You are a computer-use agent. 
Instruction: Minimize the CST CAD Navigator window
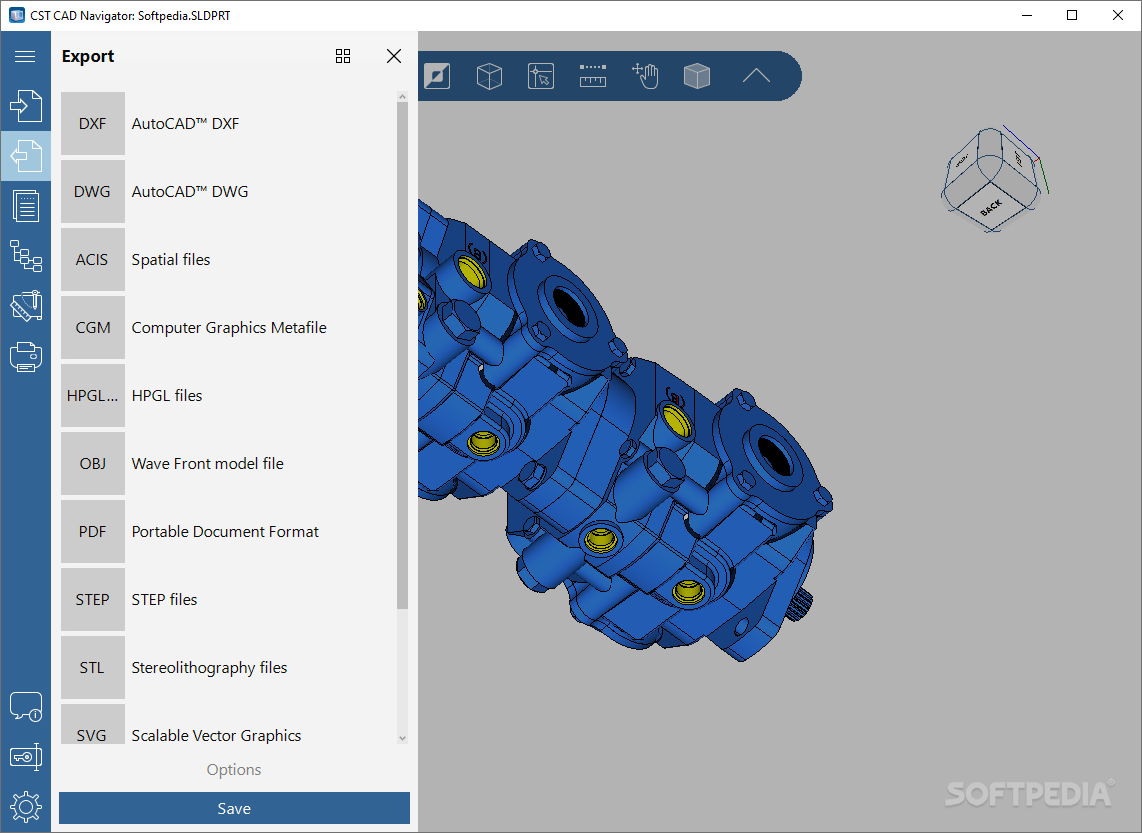(x=1027, y=15)
